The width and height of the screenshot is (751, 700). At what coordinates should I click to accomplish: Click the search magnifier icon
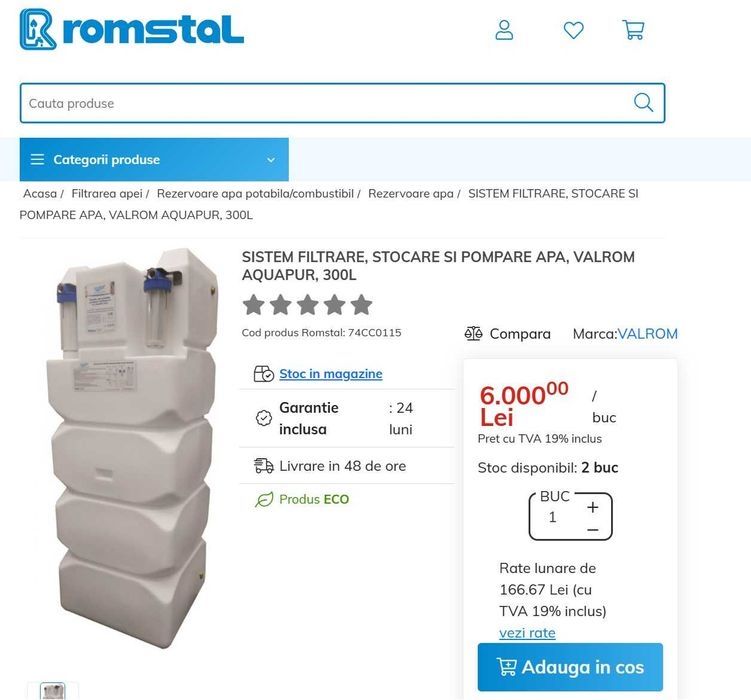643,102
